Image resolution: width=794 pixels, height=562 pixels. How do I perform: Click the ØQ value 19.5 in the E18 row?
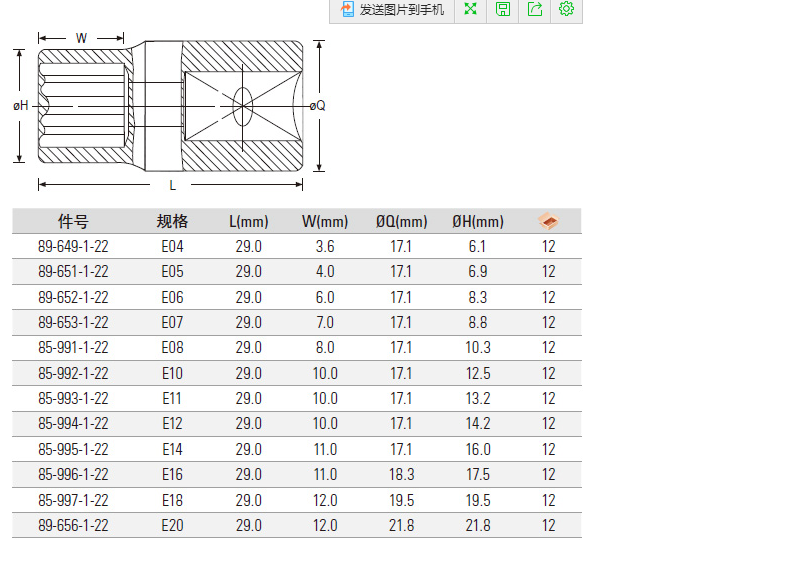(402, 501)
